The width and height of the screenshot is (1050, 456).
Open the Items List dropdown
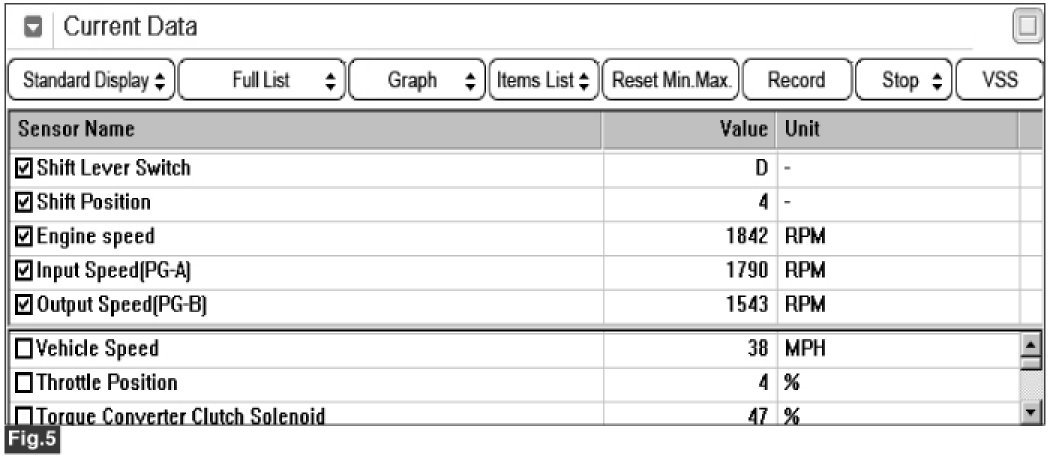pos(544,80)
